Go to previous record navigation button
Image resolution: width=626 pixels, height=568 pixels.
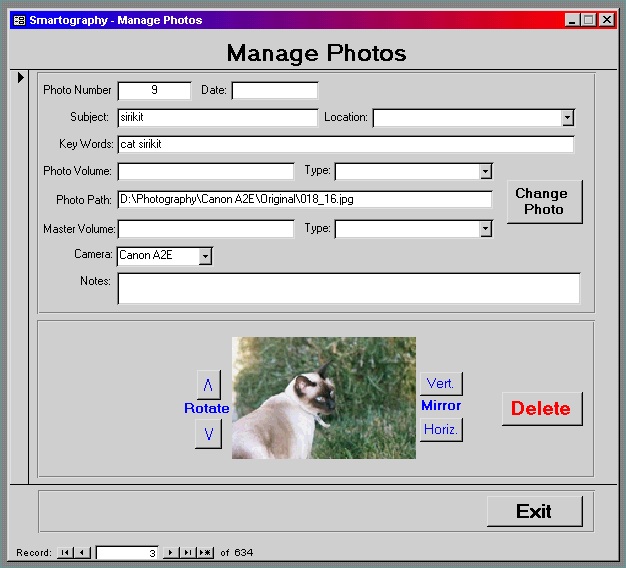coord(82,553)
